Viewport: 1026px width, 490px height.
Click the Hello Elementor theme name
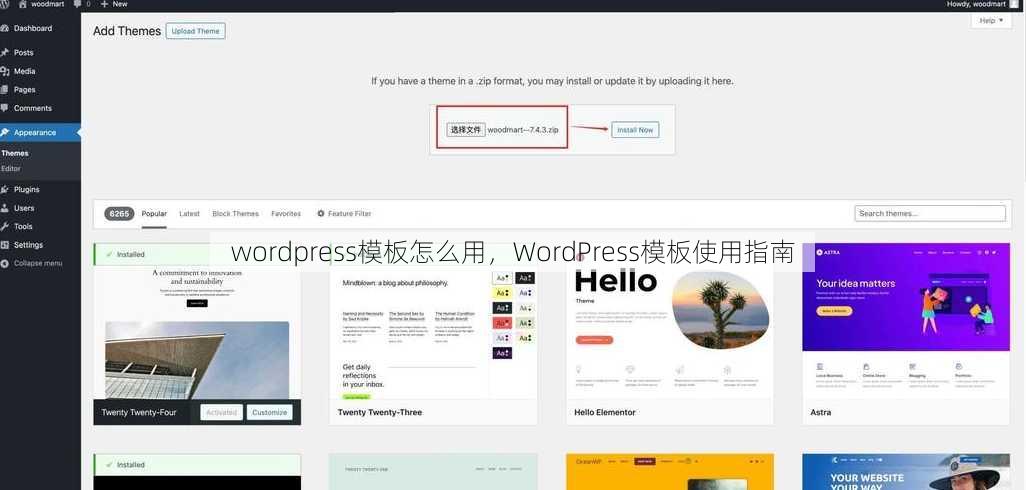605,412
